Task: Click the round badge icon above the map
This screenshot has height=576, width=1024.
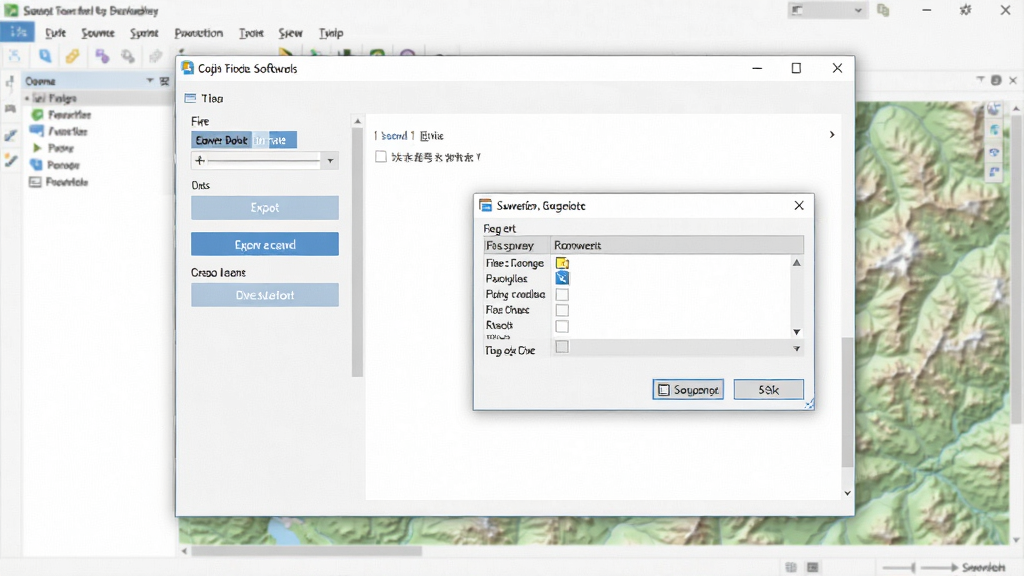Action: tap(996, 80)
